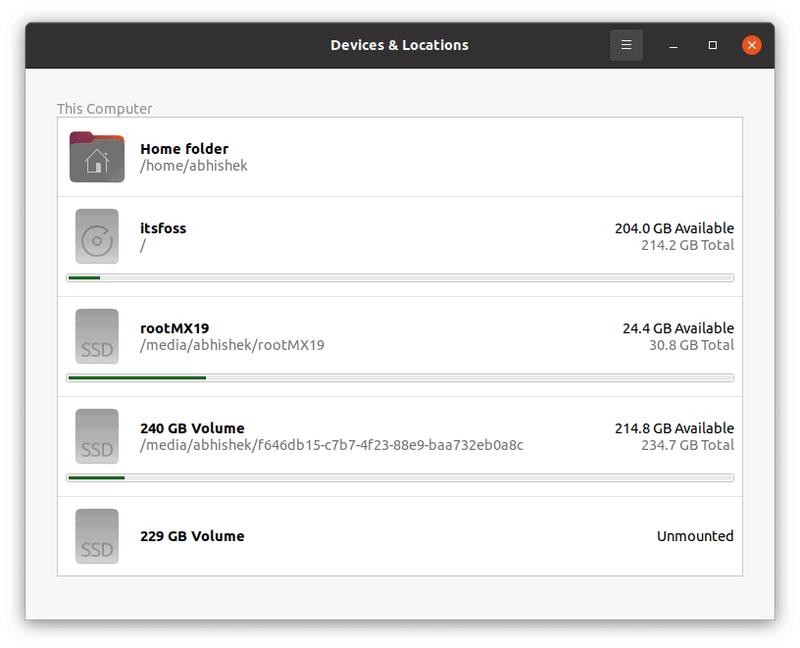Click the 234.7 GB Total label

tap(688, 445)
